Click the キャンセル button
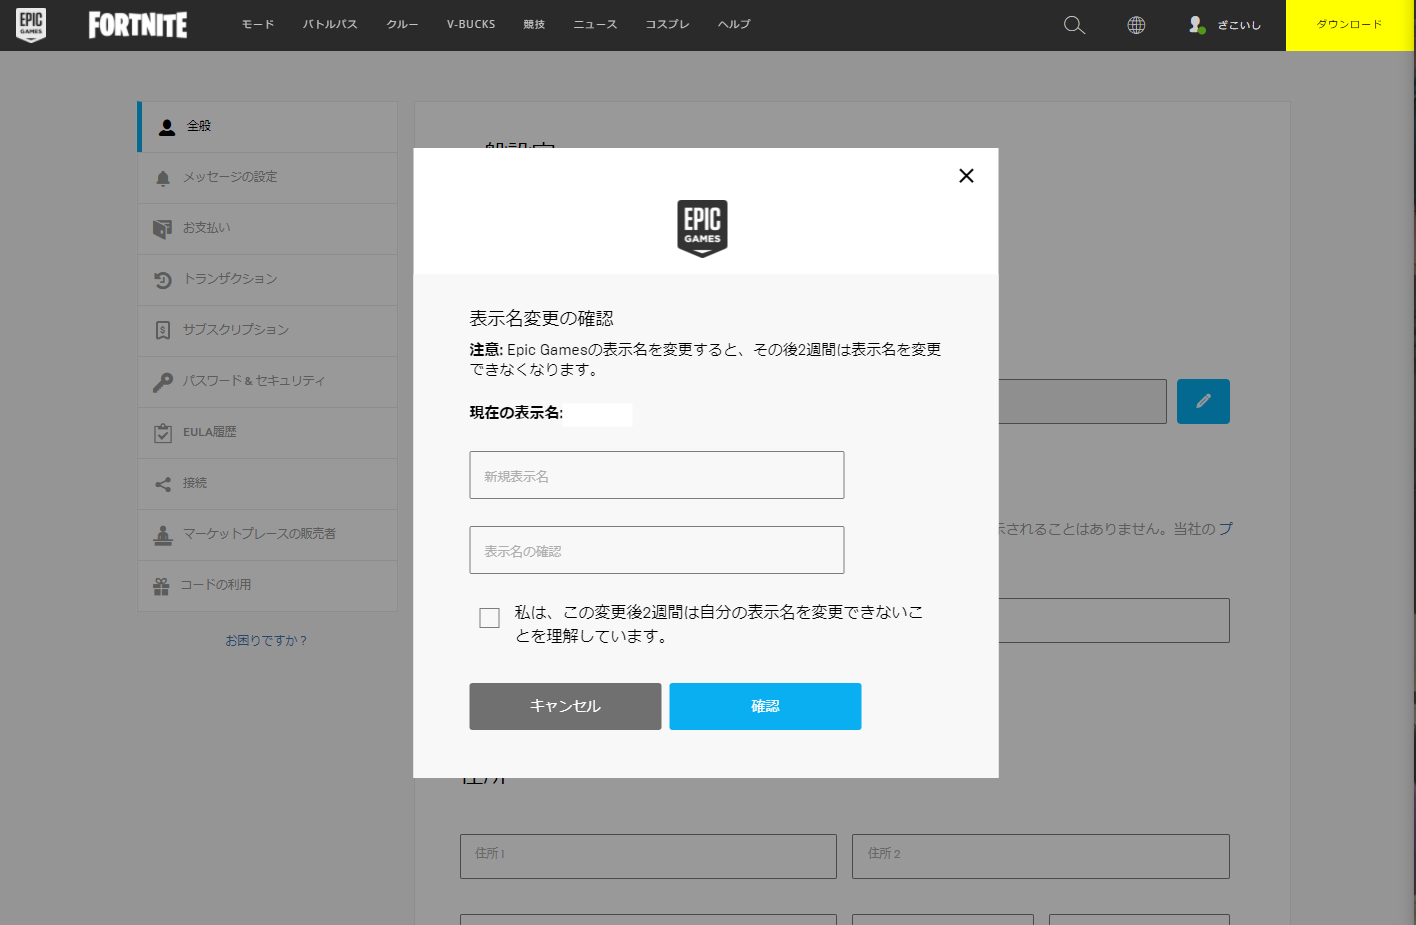1416x925 pixels. pyautogui.click(x=565, y=706)
